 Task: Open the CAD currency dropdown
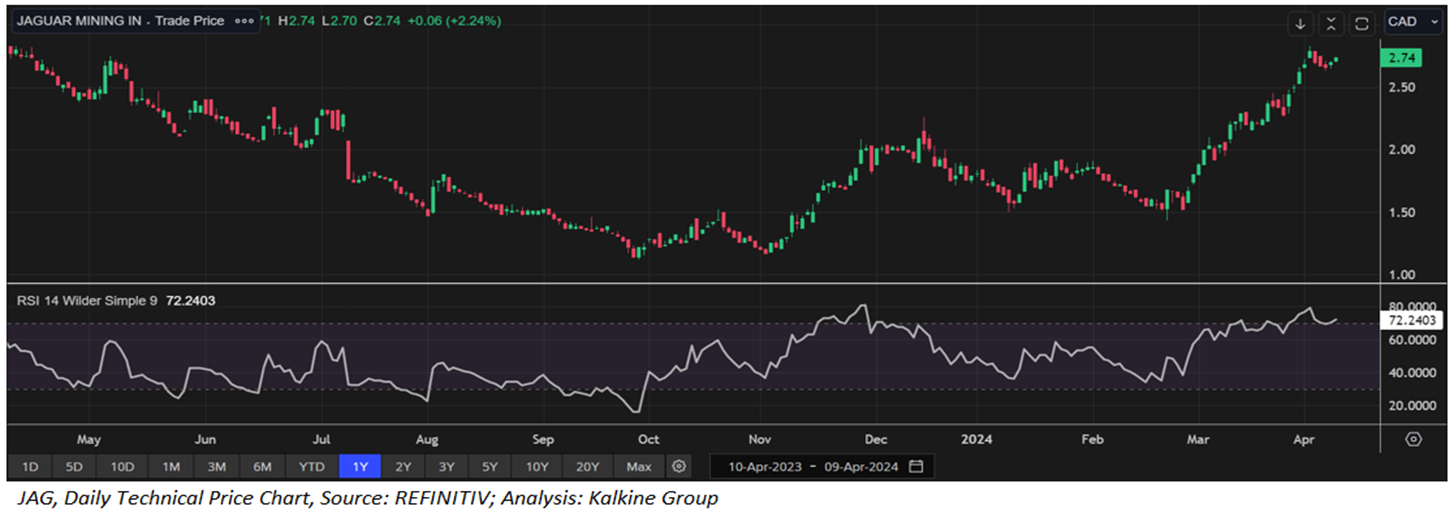pos(1411,23)
